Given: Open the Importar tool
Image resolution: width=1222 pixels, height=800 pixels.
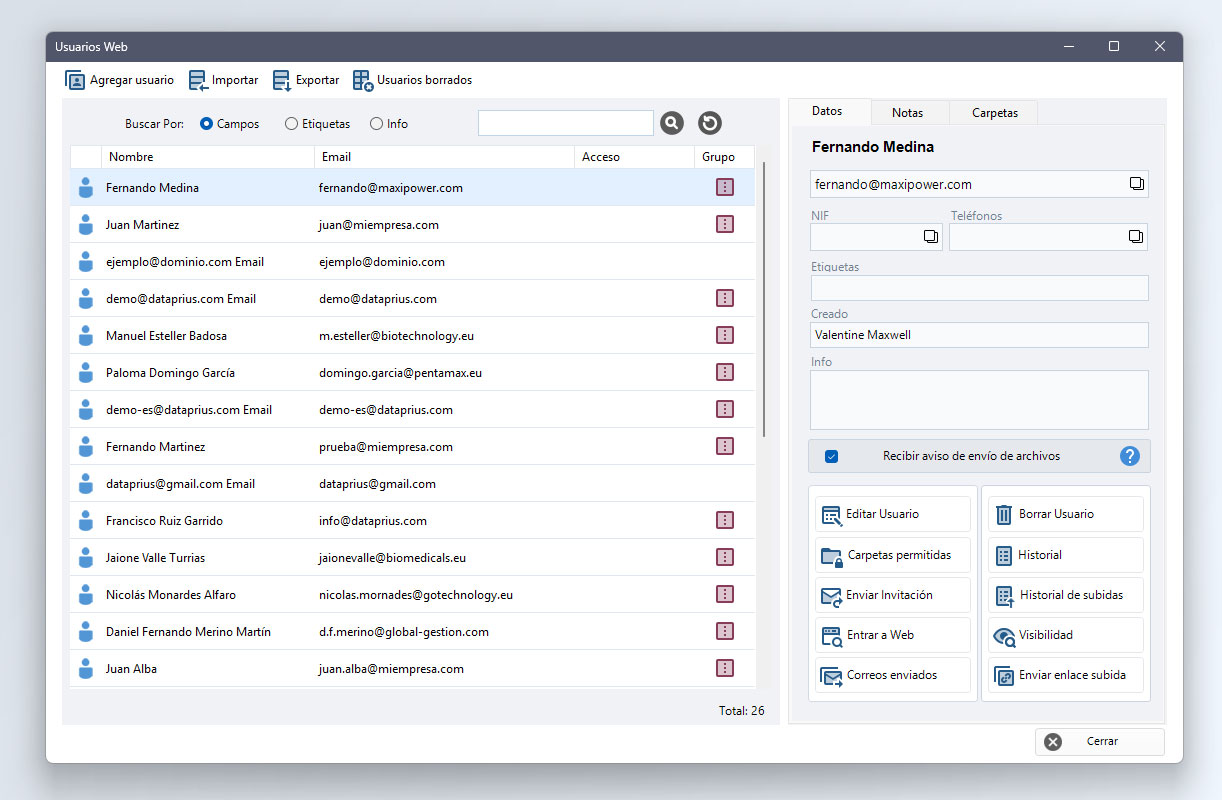Looking at the screenshot, I should pyautogui.click(x=223, y=80).
